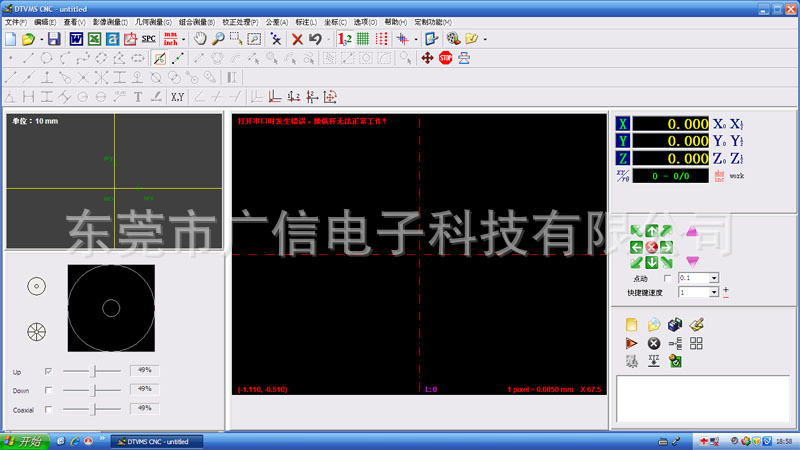
Task: Click the Excel export icon
Action: point(95,39)
